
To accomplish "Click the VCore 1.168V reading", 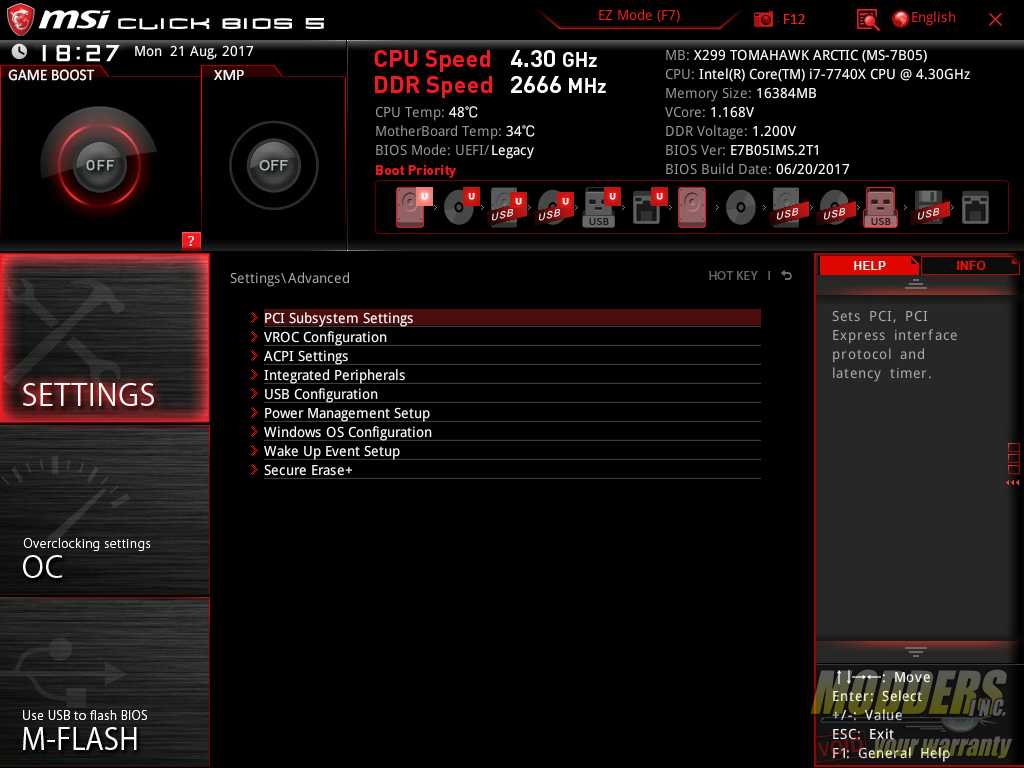I will (709, 112).
